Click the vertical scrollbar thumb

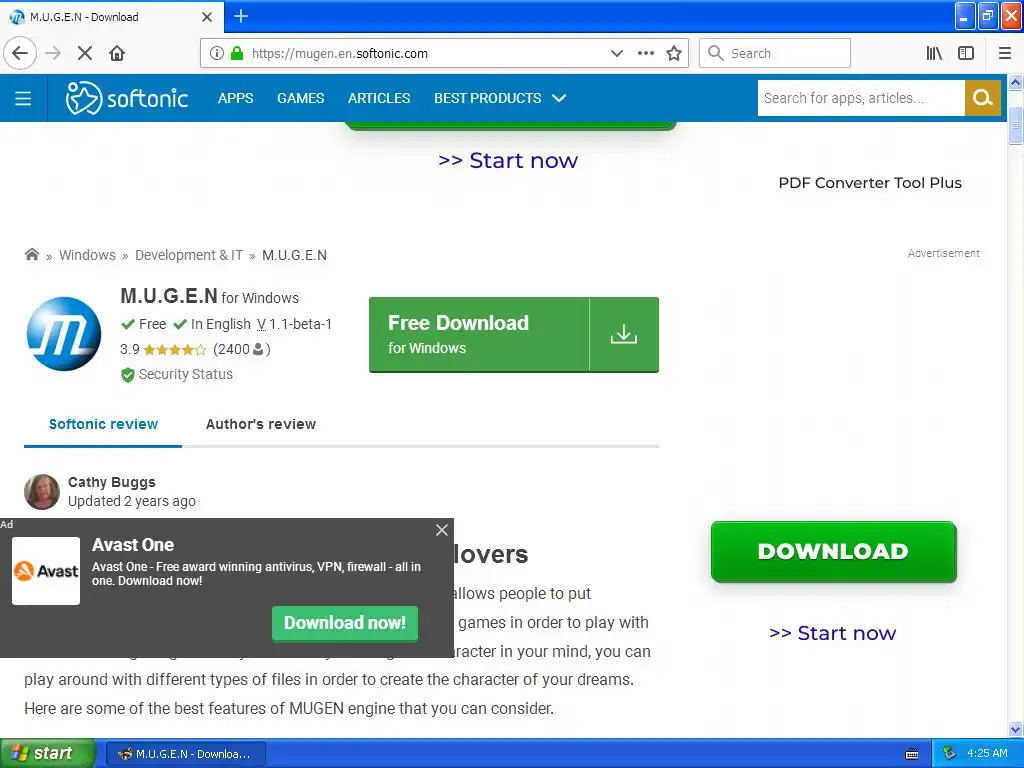pos(1015,125)
